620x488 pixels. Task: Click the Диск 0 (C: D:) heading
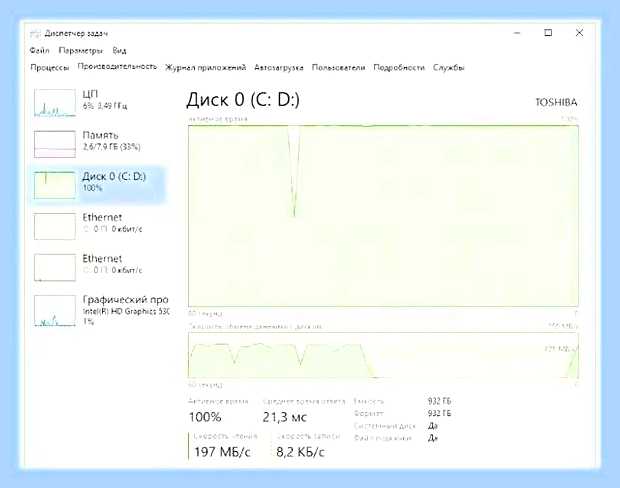pos(243,99)
